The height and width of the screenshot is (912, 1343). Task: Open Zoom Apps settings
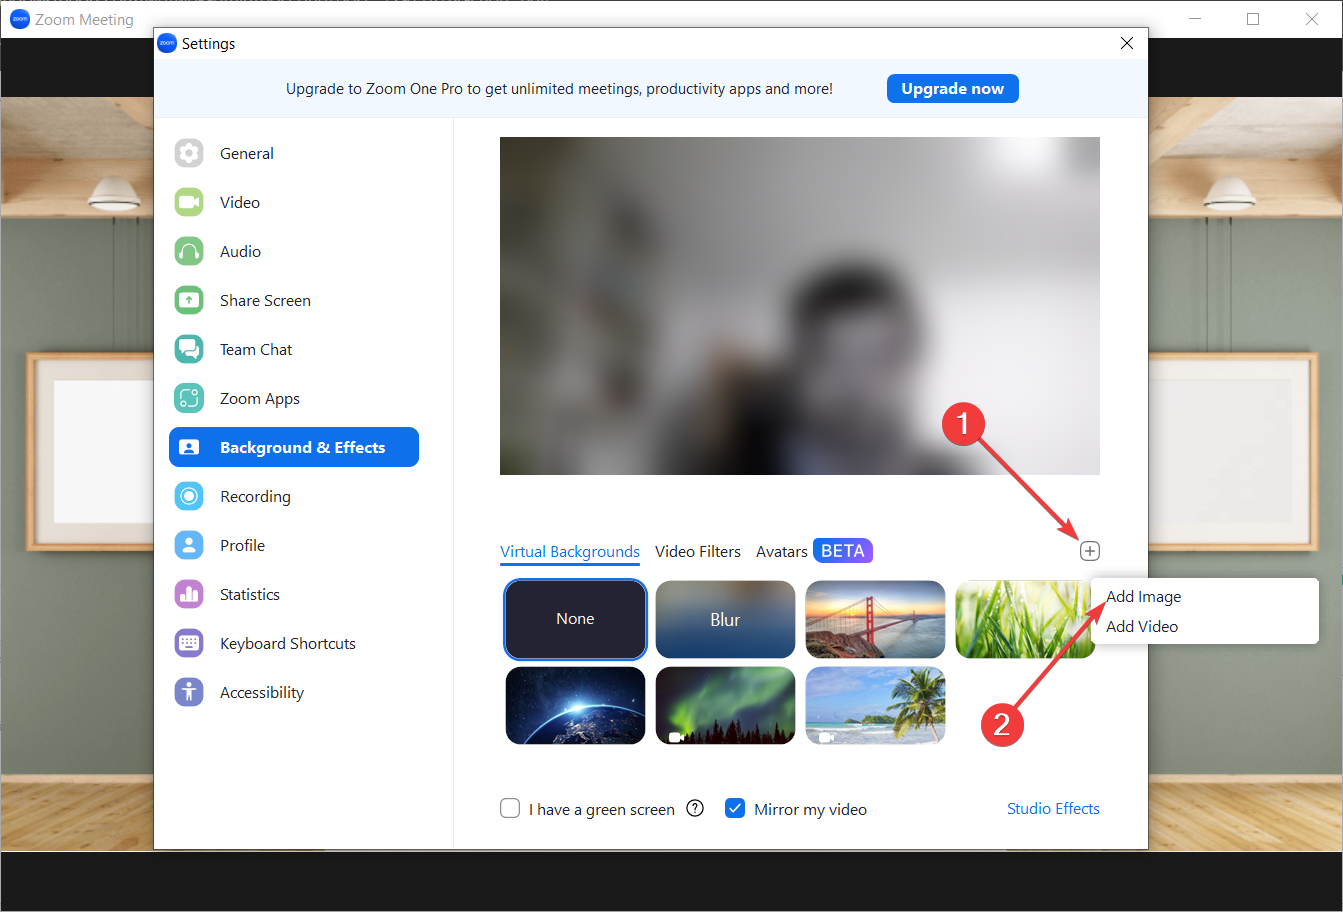pos(294,398)
